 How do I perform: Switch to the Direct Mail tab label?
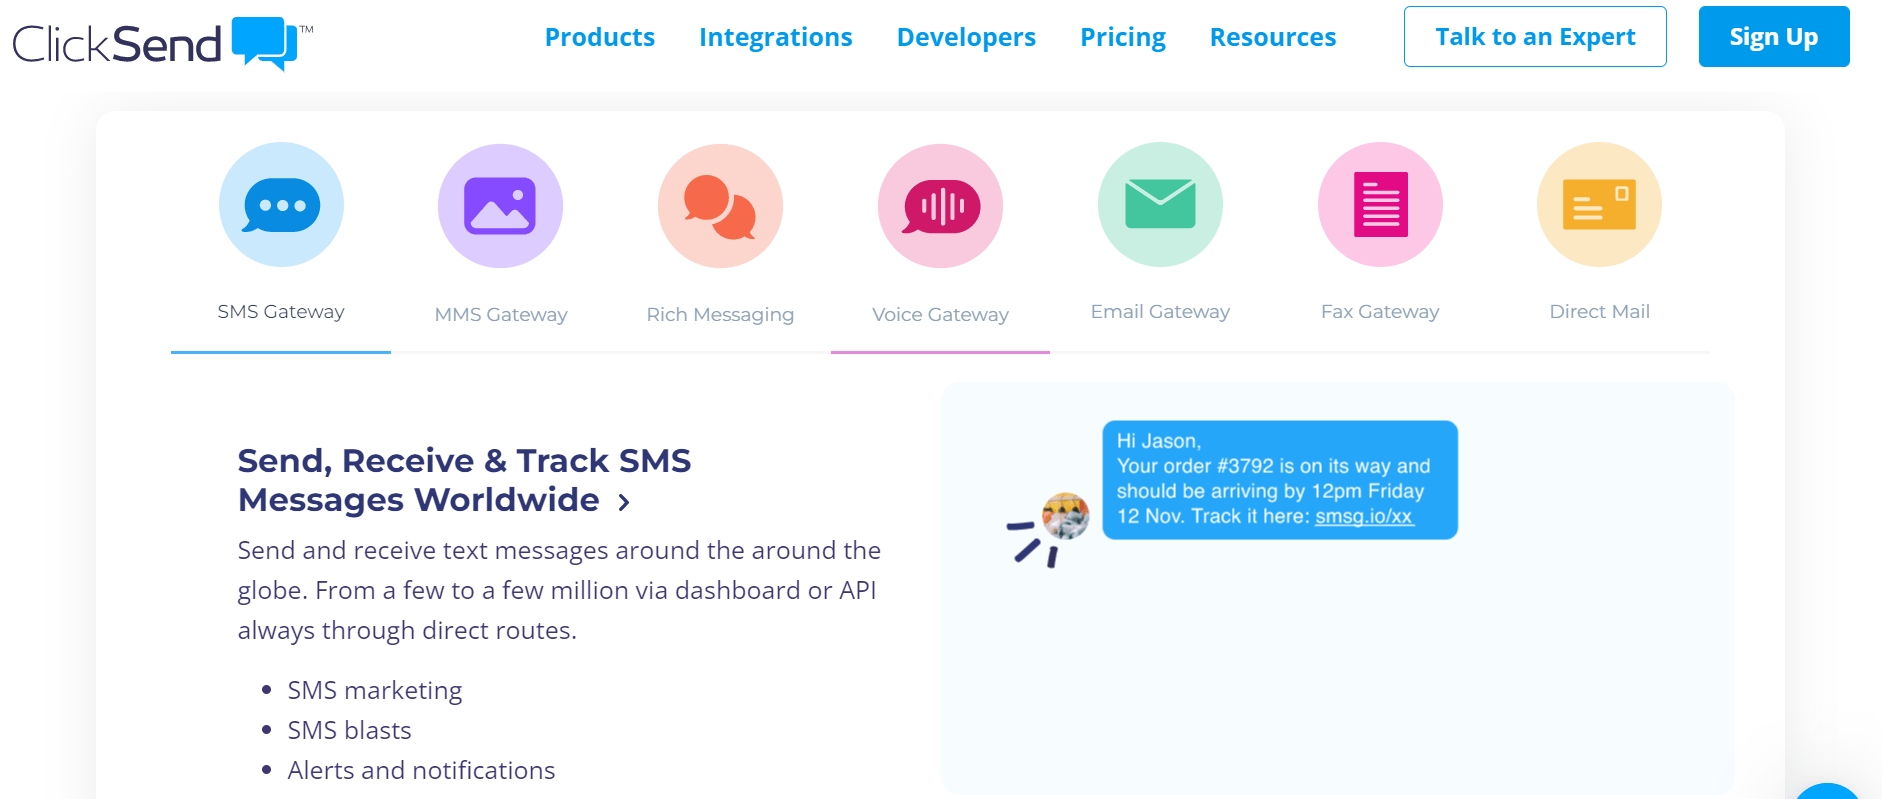1599,312
